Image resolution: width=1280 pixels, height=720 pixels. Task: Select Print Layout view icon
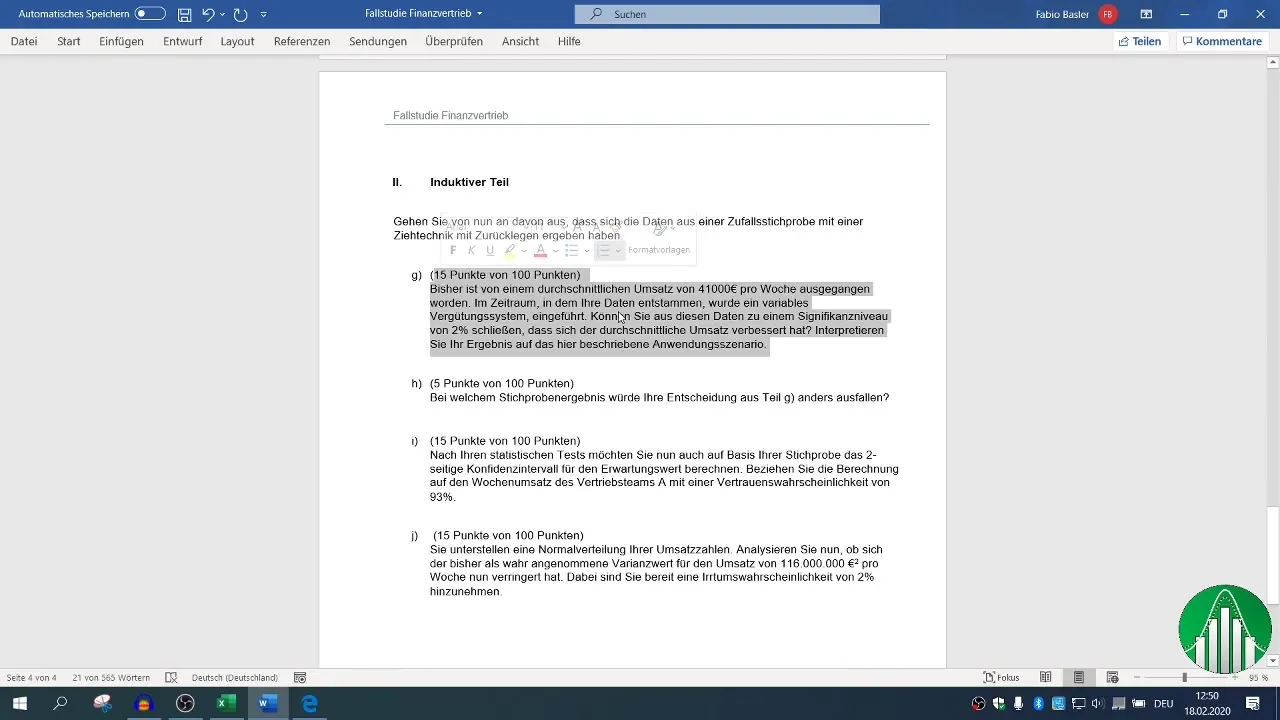click(1079, 677)
